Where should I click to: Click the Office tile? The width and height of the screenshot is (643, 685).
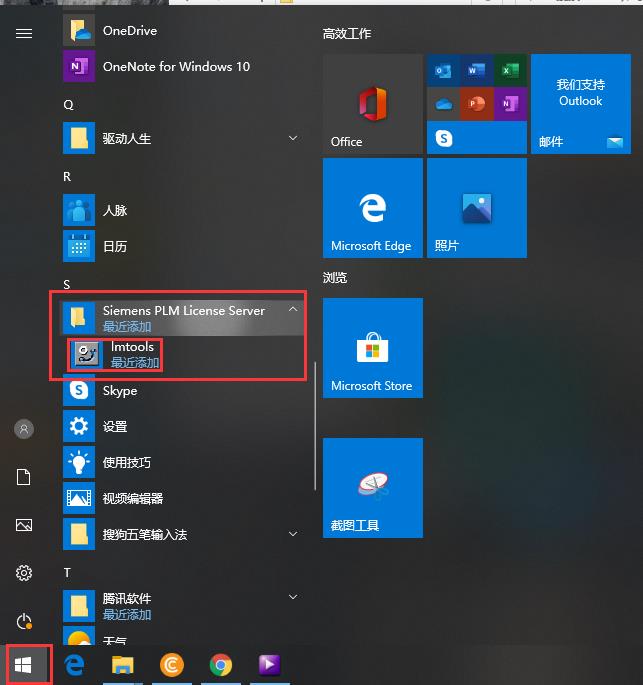[373, 104]
